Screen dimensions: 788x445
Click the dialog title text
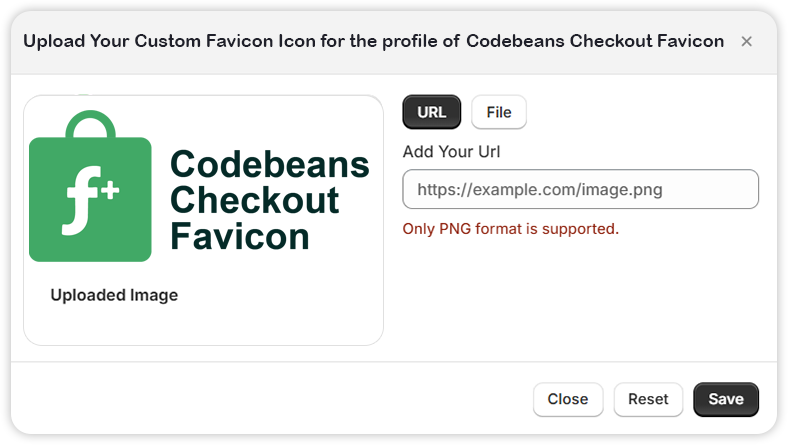point(373,41)
